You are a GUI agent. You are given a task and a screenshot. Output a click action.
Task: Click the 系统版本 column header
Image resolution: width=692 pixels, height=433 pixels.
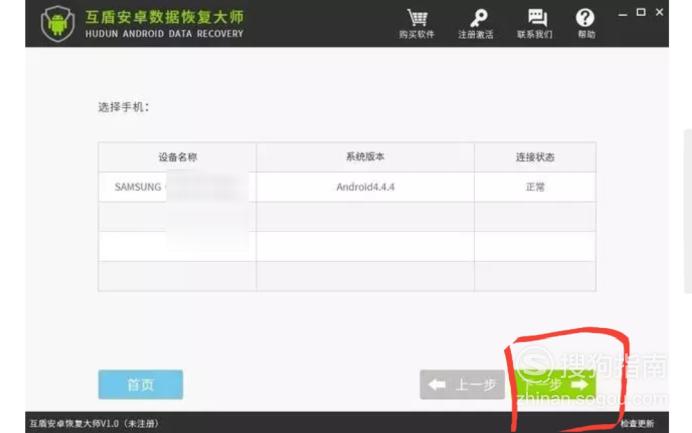tap(365, 157)
